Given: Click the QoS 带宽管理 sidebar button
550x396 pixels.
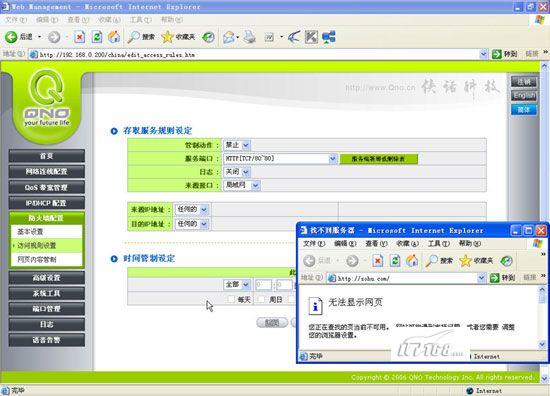Looking at the screenshot, I should (x=47, y=187).
